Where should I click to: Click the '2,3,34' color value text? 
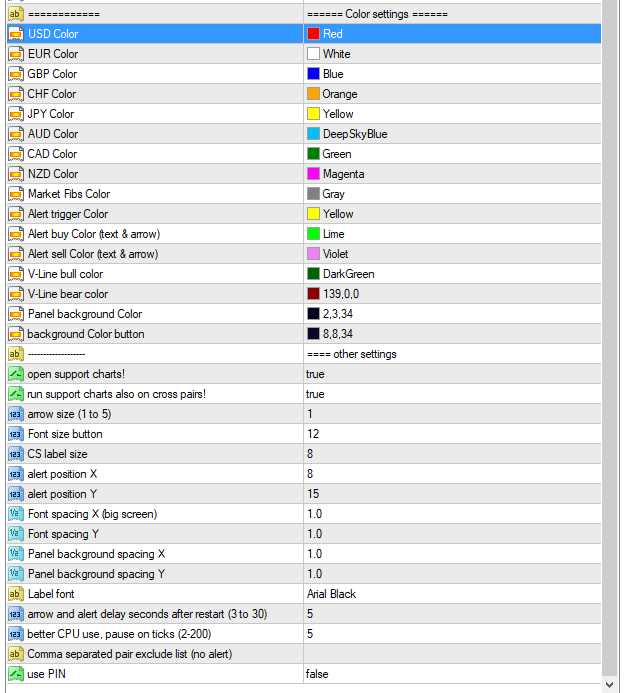pyautogui.click(x=338, y=314)
